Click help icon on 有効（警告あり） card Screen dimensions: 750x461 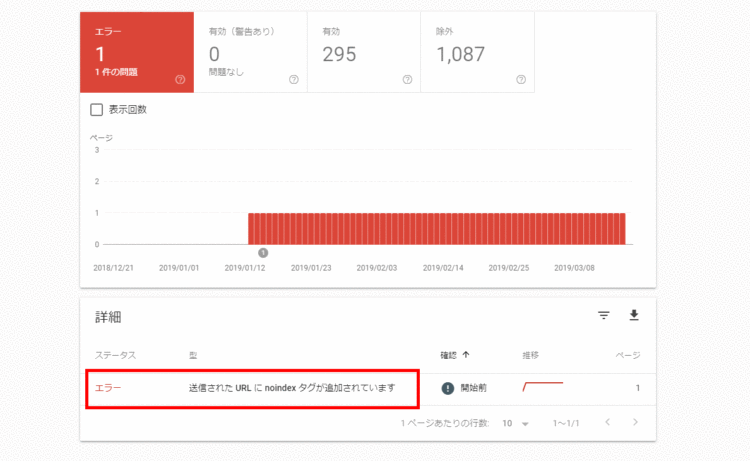(293, 79)
